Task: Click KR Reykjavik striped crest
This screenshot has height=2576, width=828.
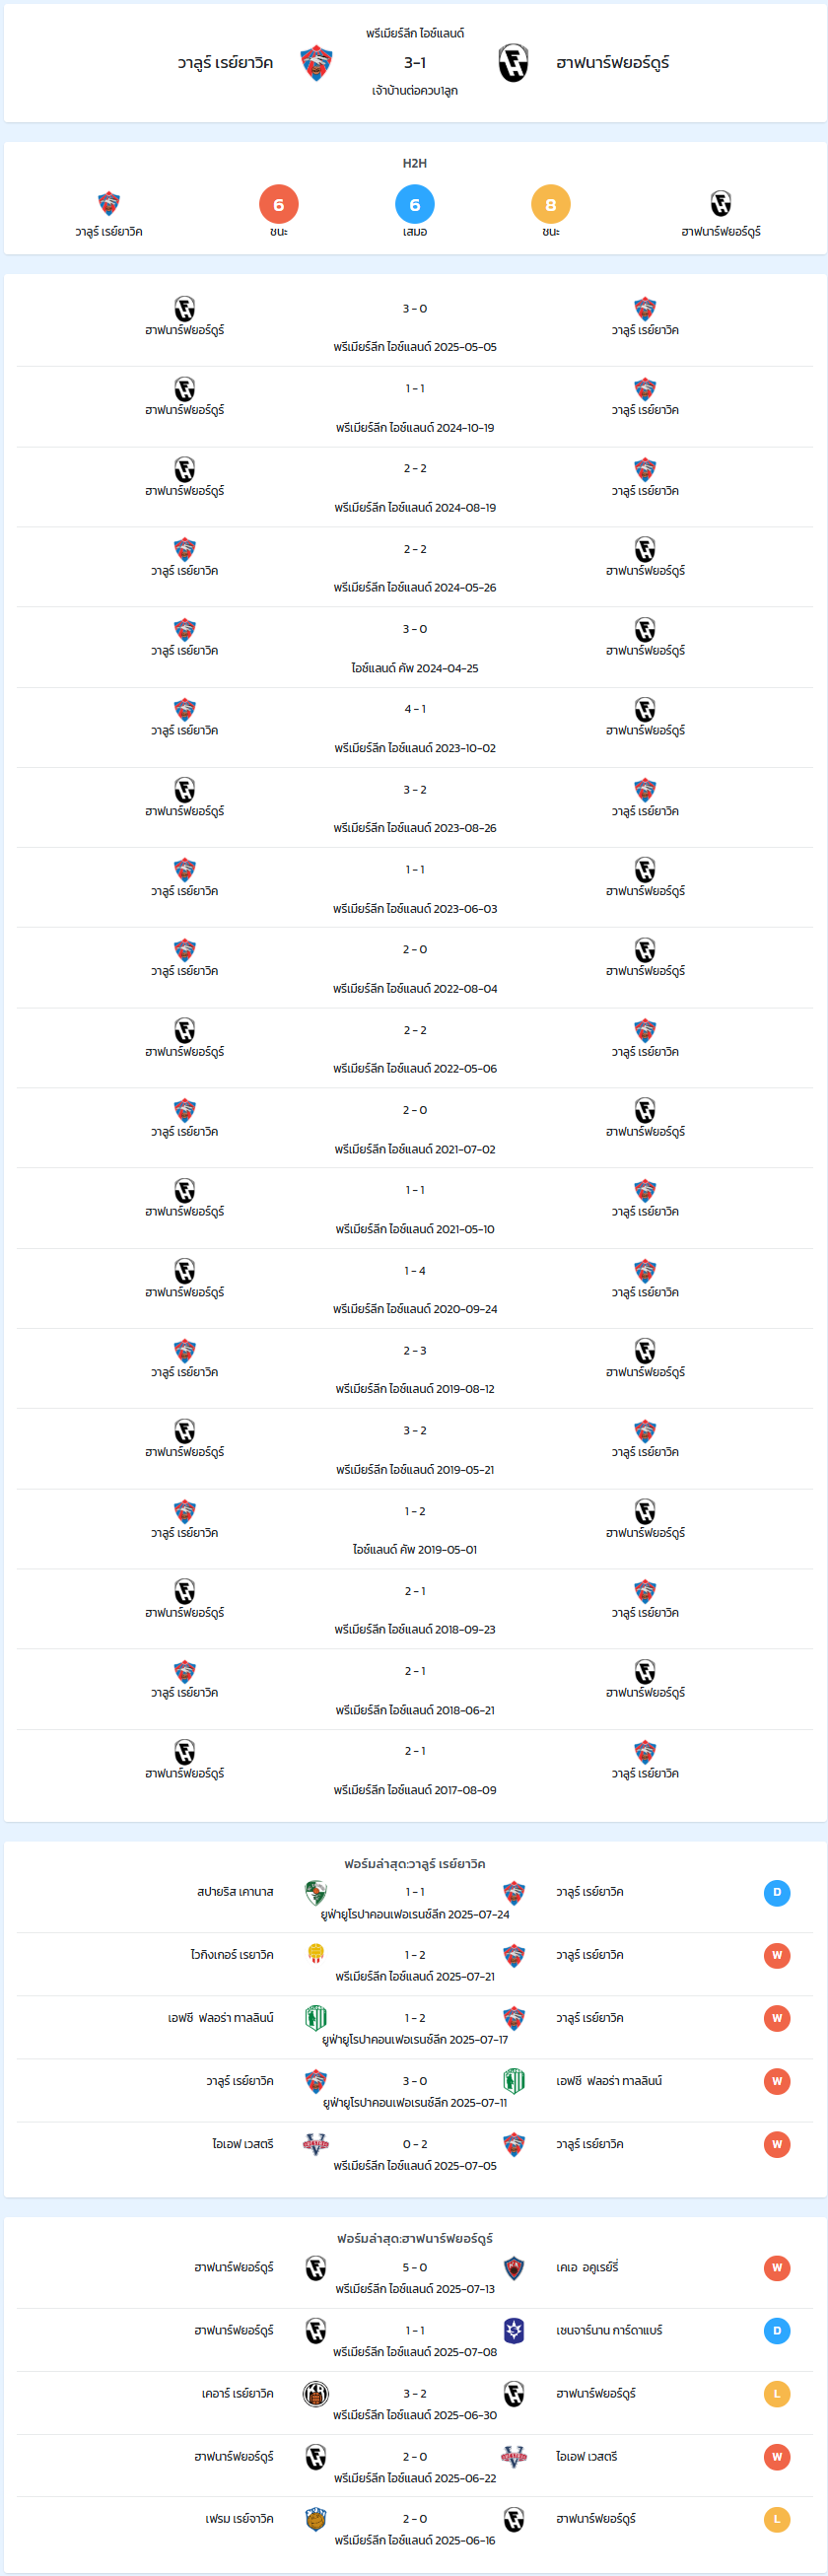Action: [x=316, y=2394]
